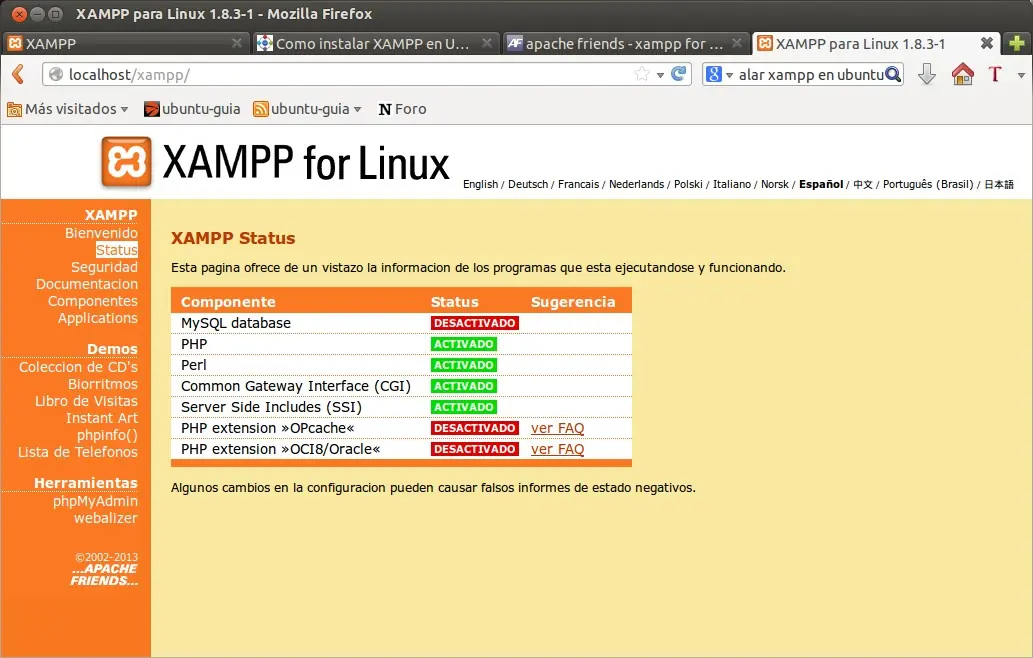Open phpMyAdmin under Herramientas
This screenshot has width=1033, height=658.
[96, 501]
